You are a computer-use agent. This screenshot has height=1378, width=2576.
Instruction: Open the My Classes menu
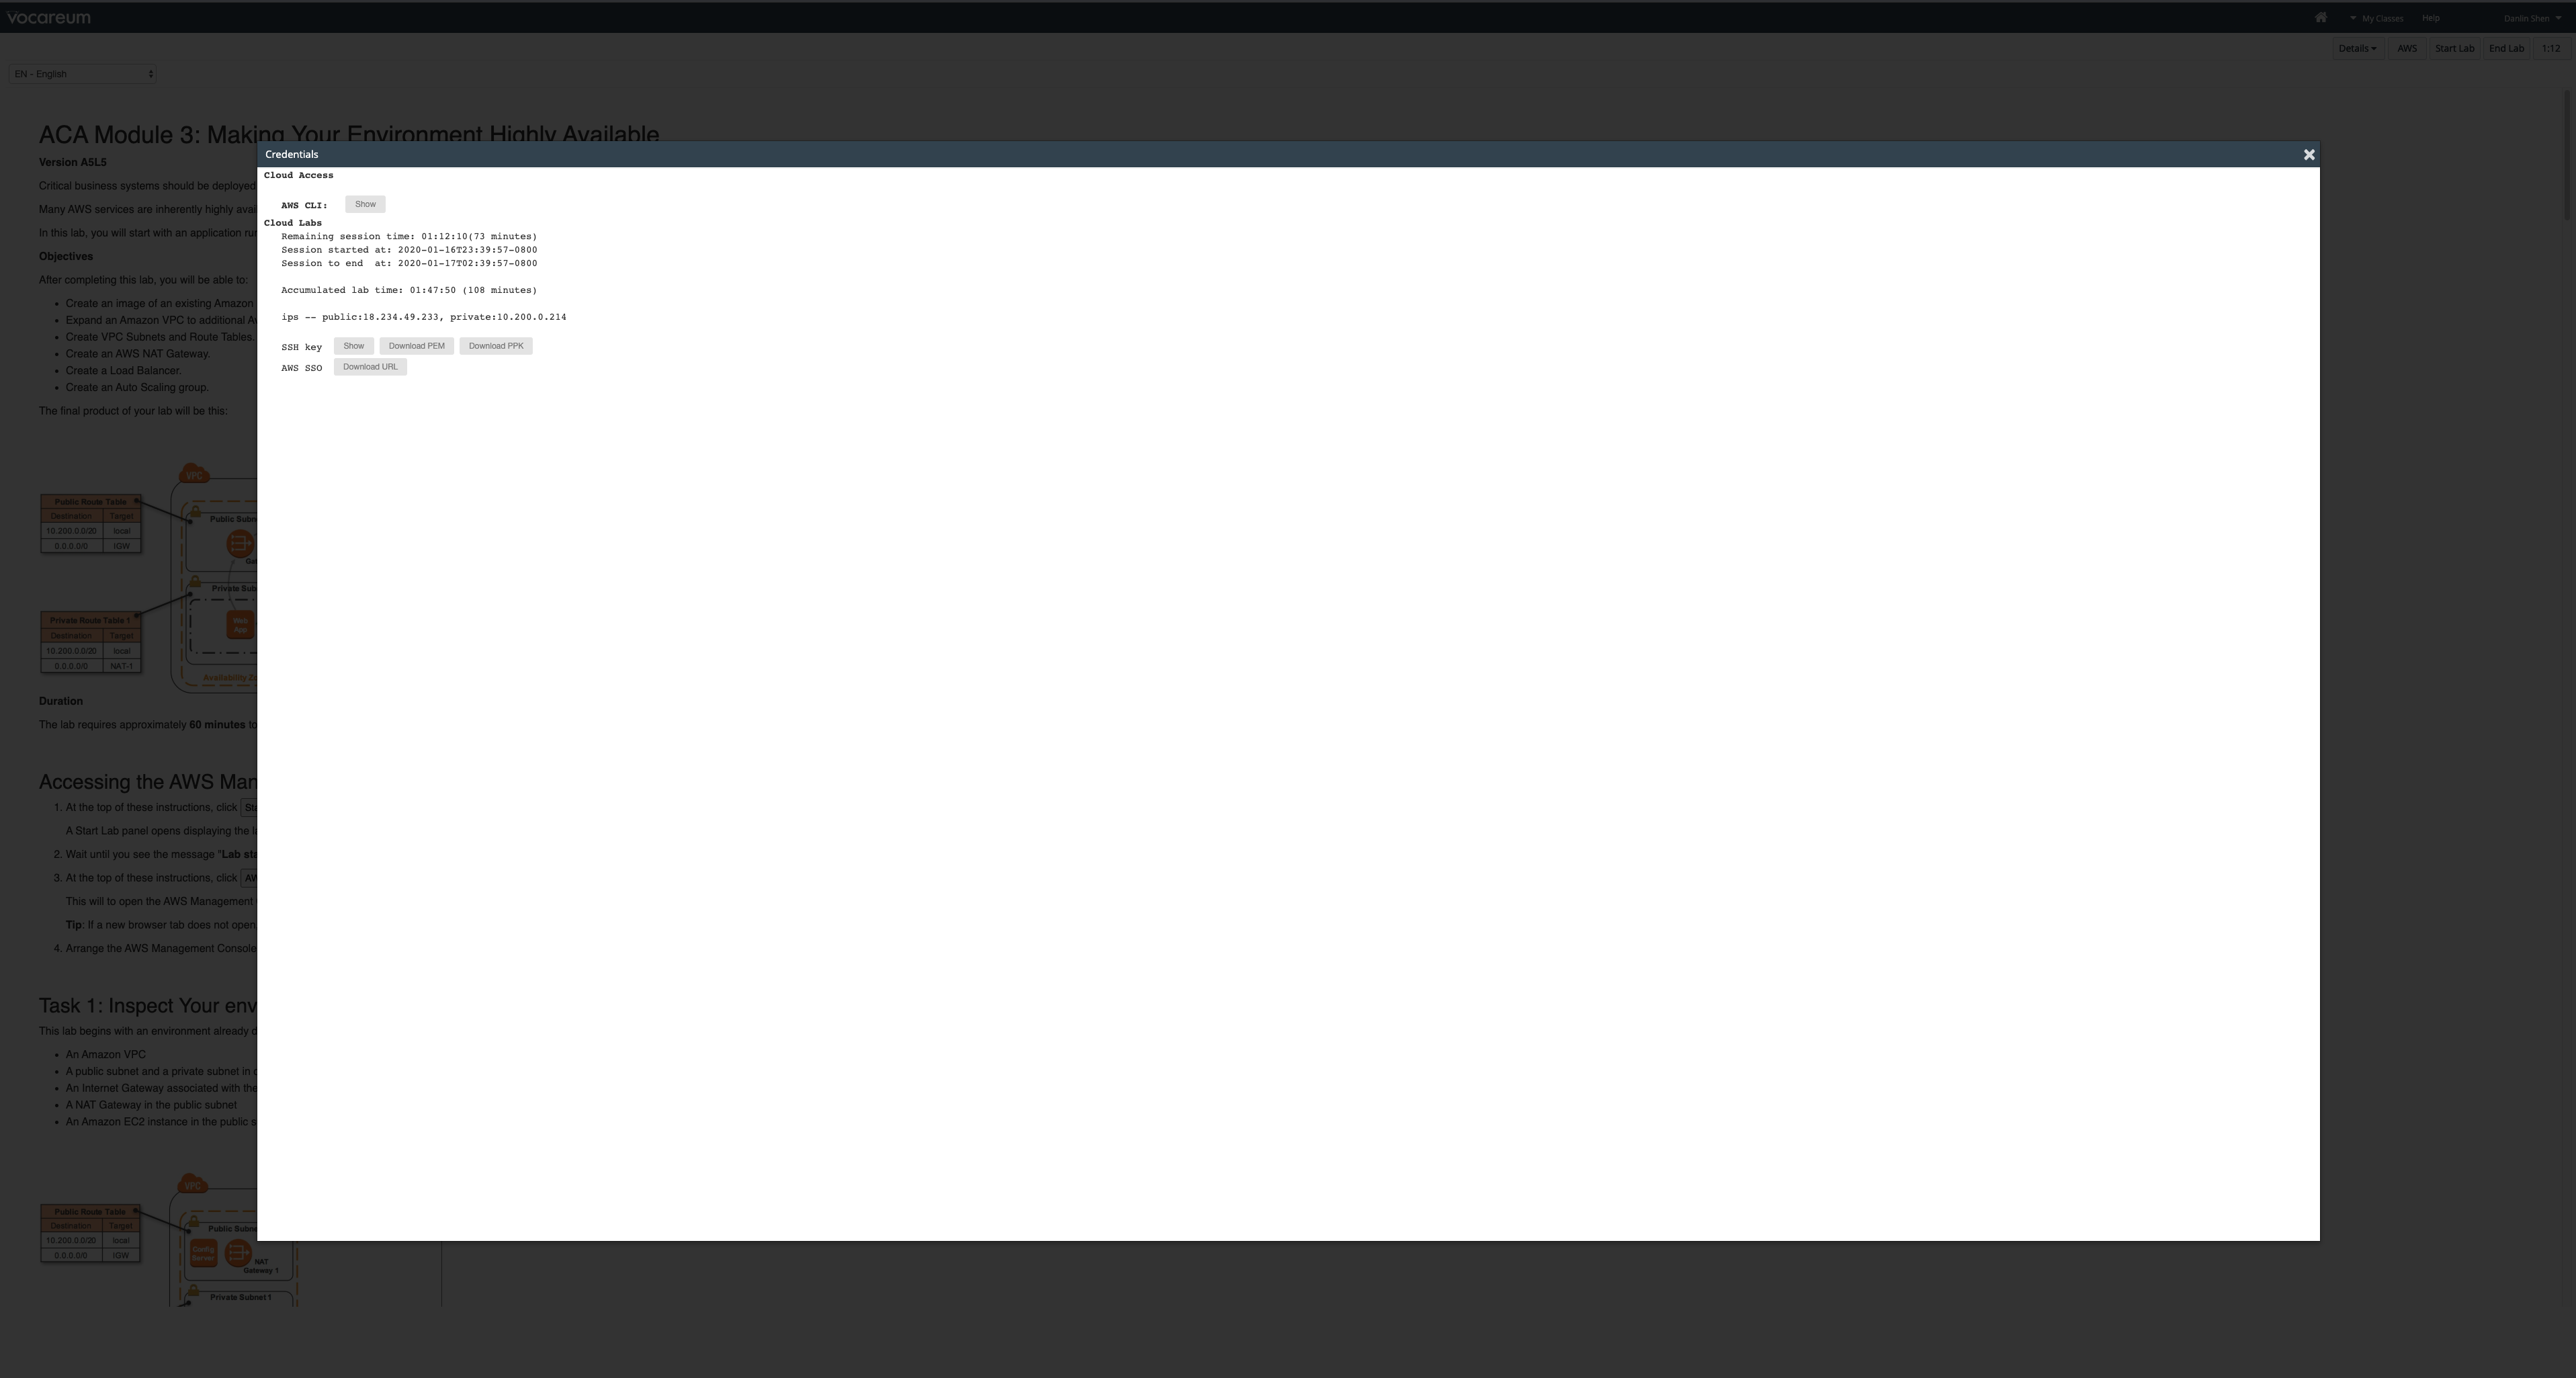(x=2376, y=18)
